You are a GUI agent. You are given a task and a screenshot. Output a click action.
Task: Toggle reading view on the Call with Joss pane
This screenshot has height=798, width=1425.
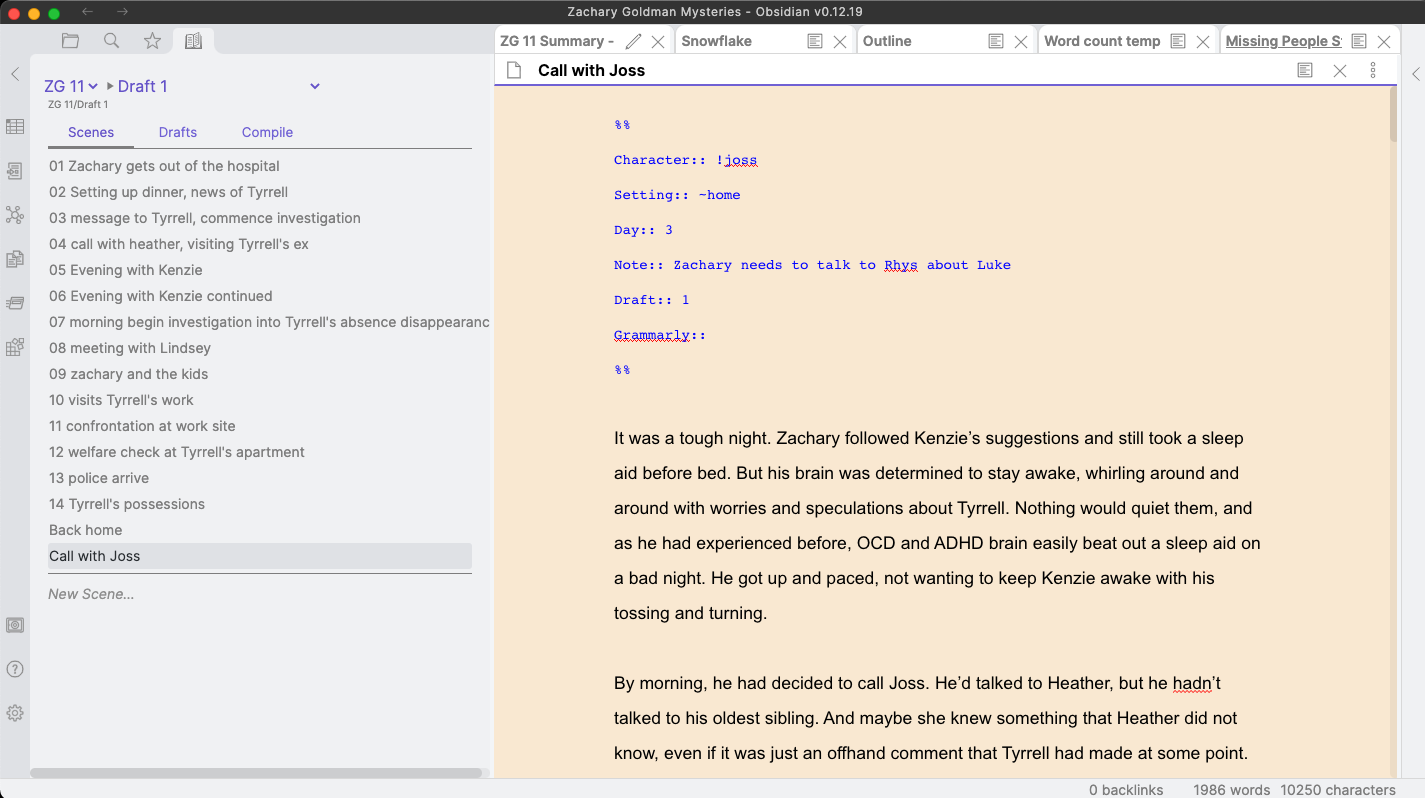[x=1305, y=70]
